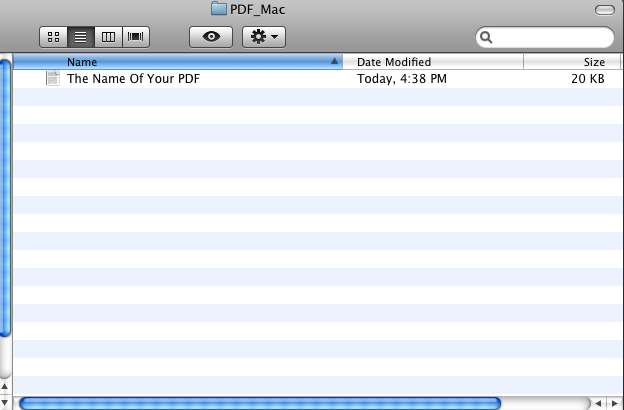Open Quick Look eye button
Image resolution: width=624 pixels, height=410 pixels.
click(x=211, y=37)
